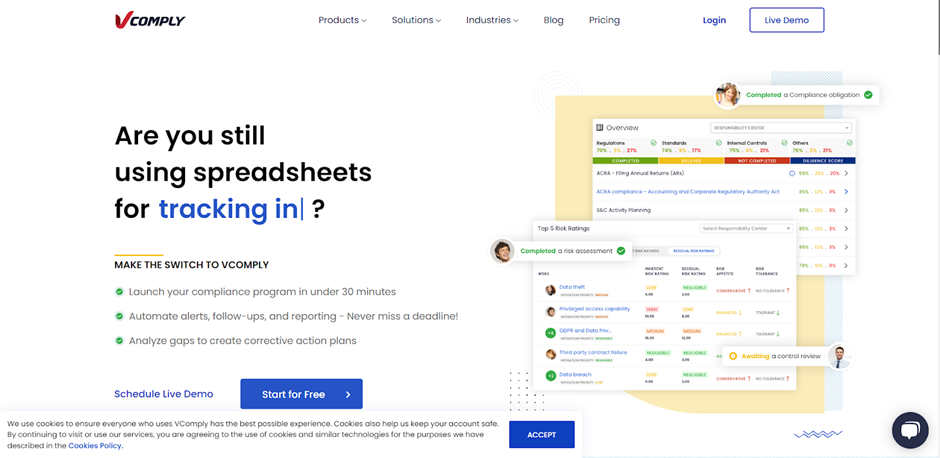Click the 'S&C Activity Planning' row
The width and height of the screenshot is (940, 458).
(x=724, y=210)
